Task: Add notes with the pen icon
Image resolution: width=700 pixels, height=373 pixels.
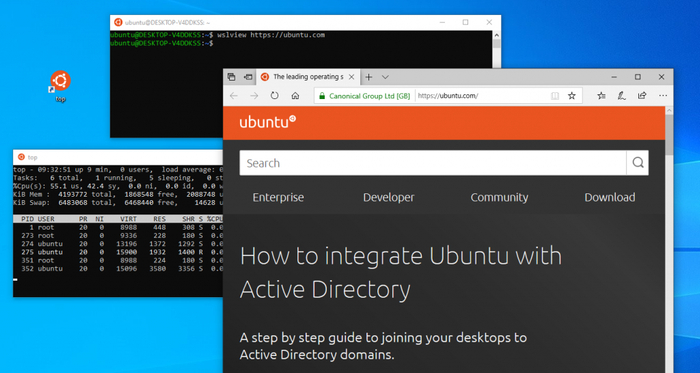Action: 621,95
